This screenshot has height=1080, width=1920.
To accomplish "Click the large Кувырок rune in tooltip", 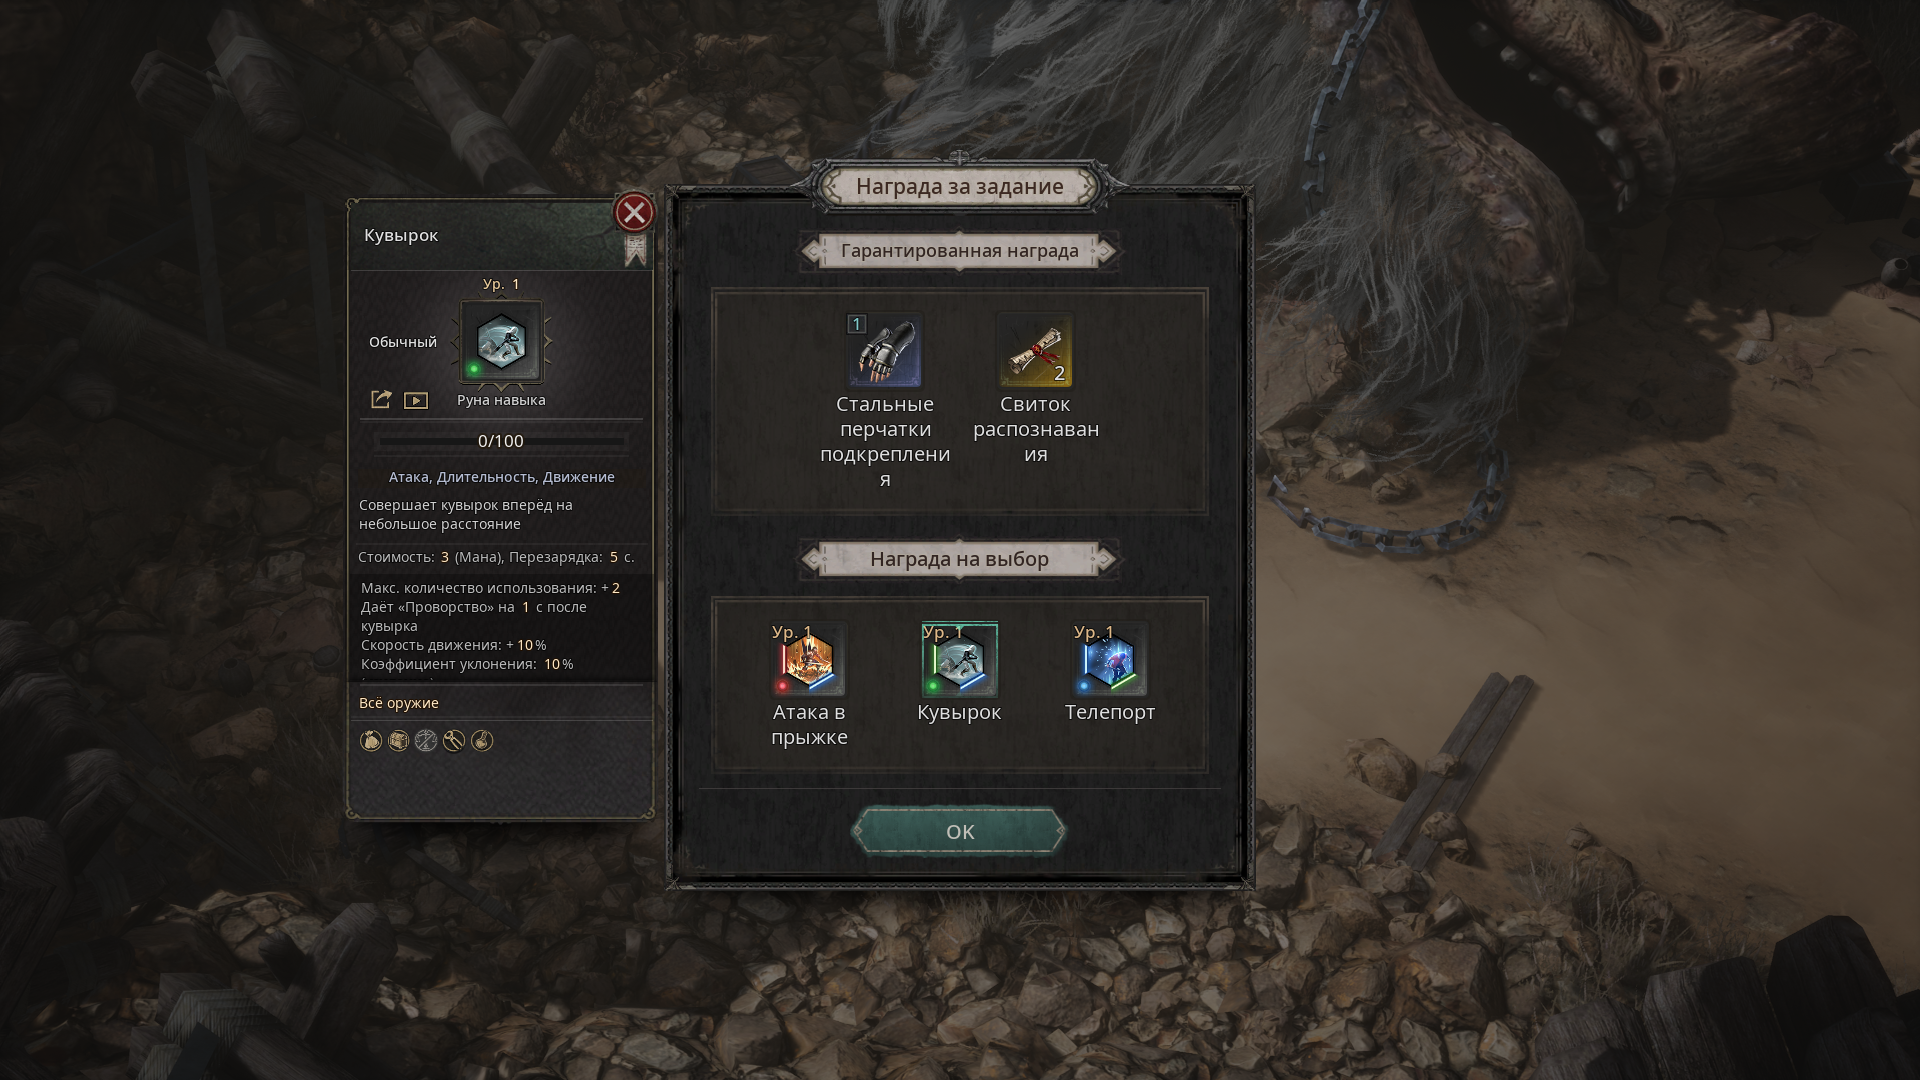I will coord(501,342).
